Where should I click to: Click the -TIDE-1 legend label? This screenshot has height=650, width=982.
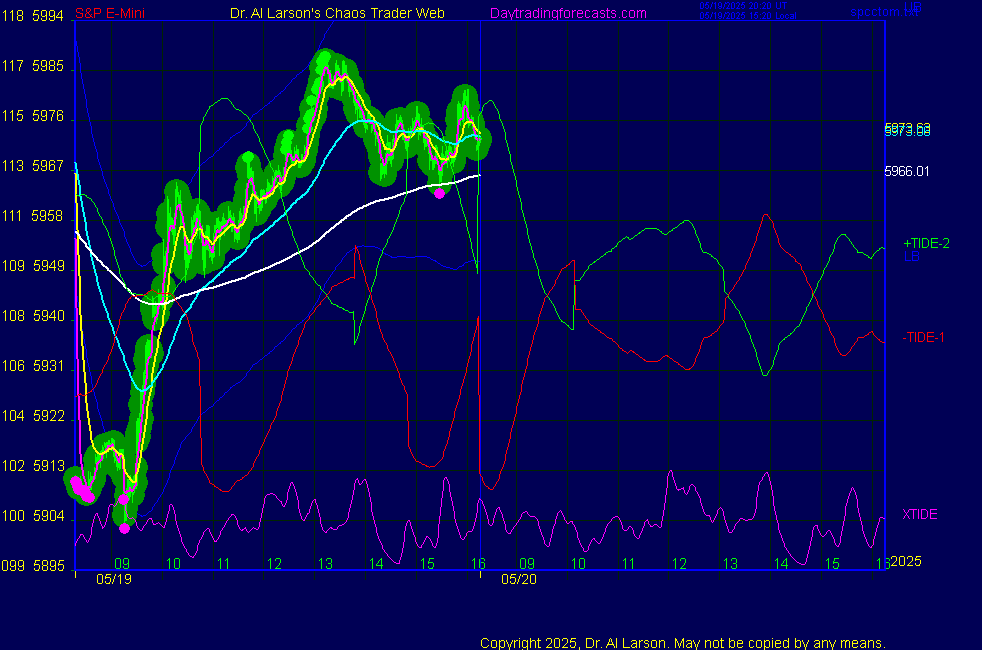924,337
